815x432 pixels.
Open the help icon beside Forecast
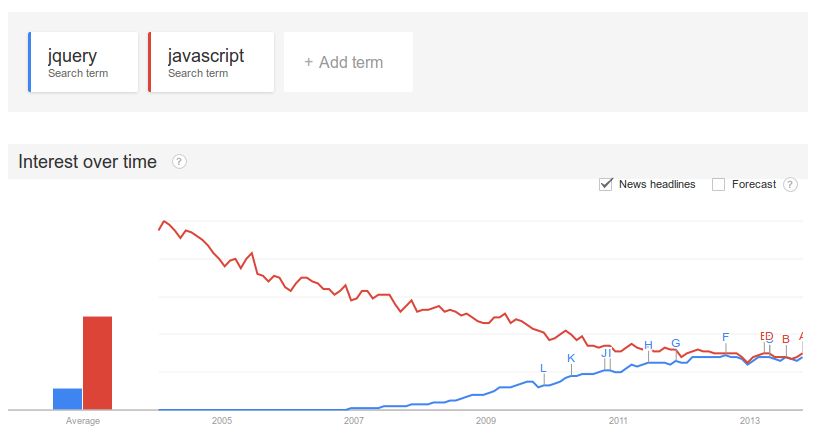[x=790, y=185]
